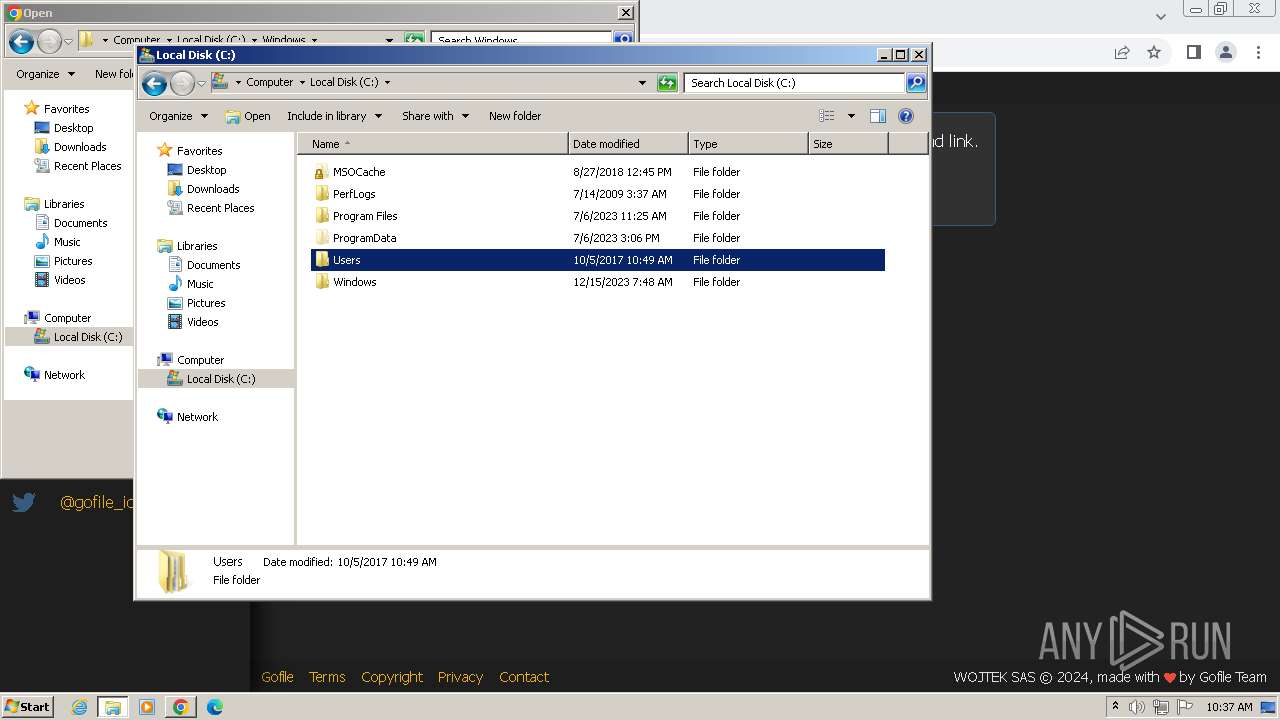This screenshot has height=720, width=1280.
Task: Click New folder in Local Disk toolbar
Action: click(515, 116)
